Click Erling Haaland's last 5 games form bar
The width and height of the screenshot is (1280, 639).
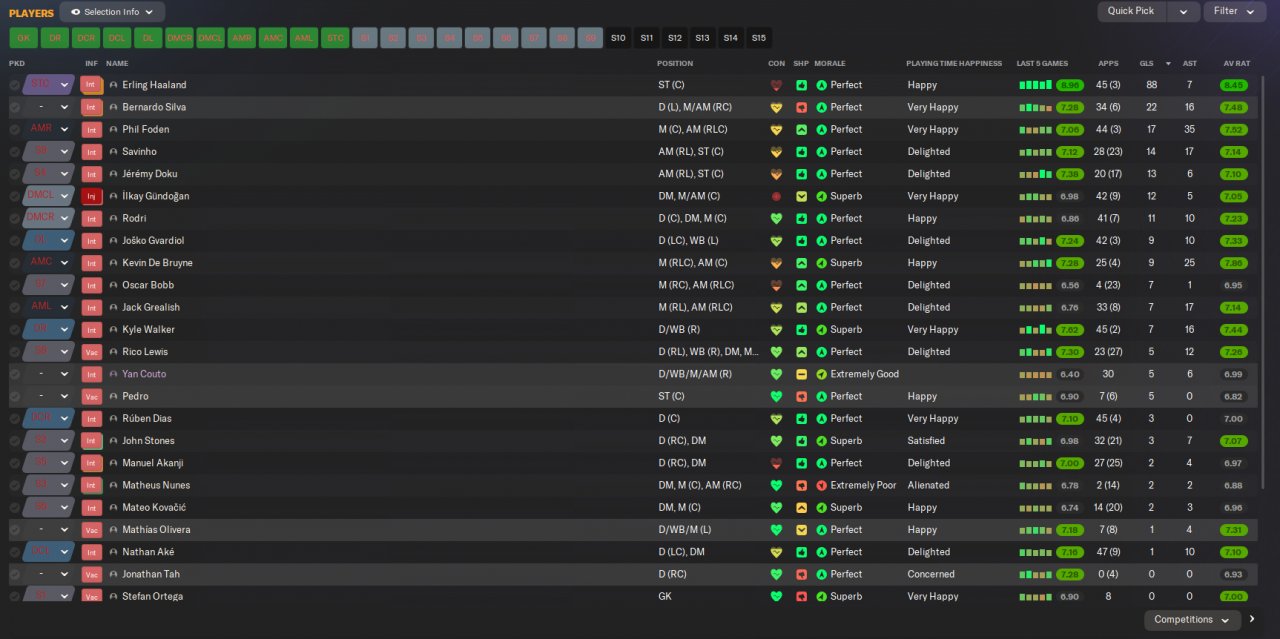point(1035,85)
